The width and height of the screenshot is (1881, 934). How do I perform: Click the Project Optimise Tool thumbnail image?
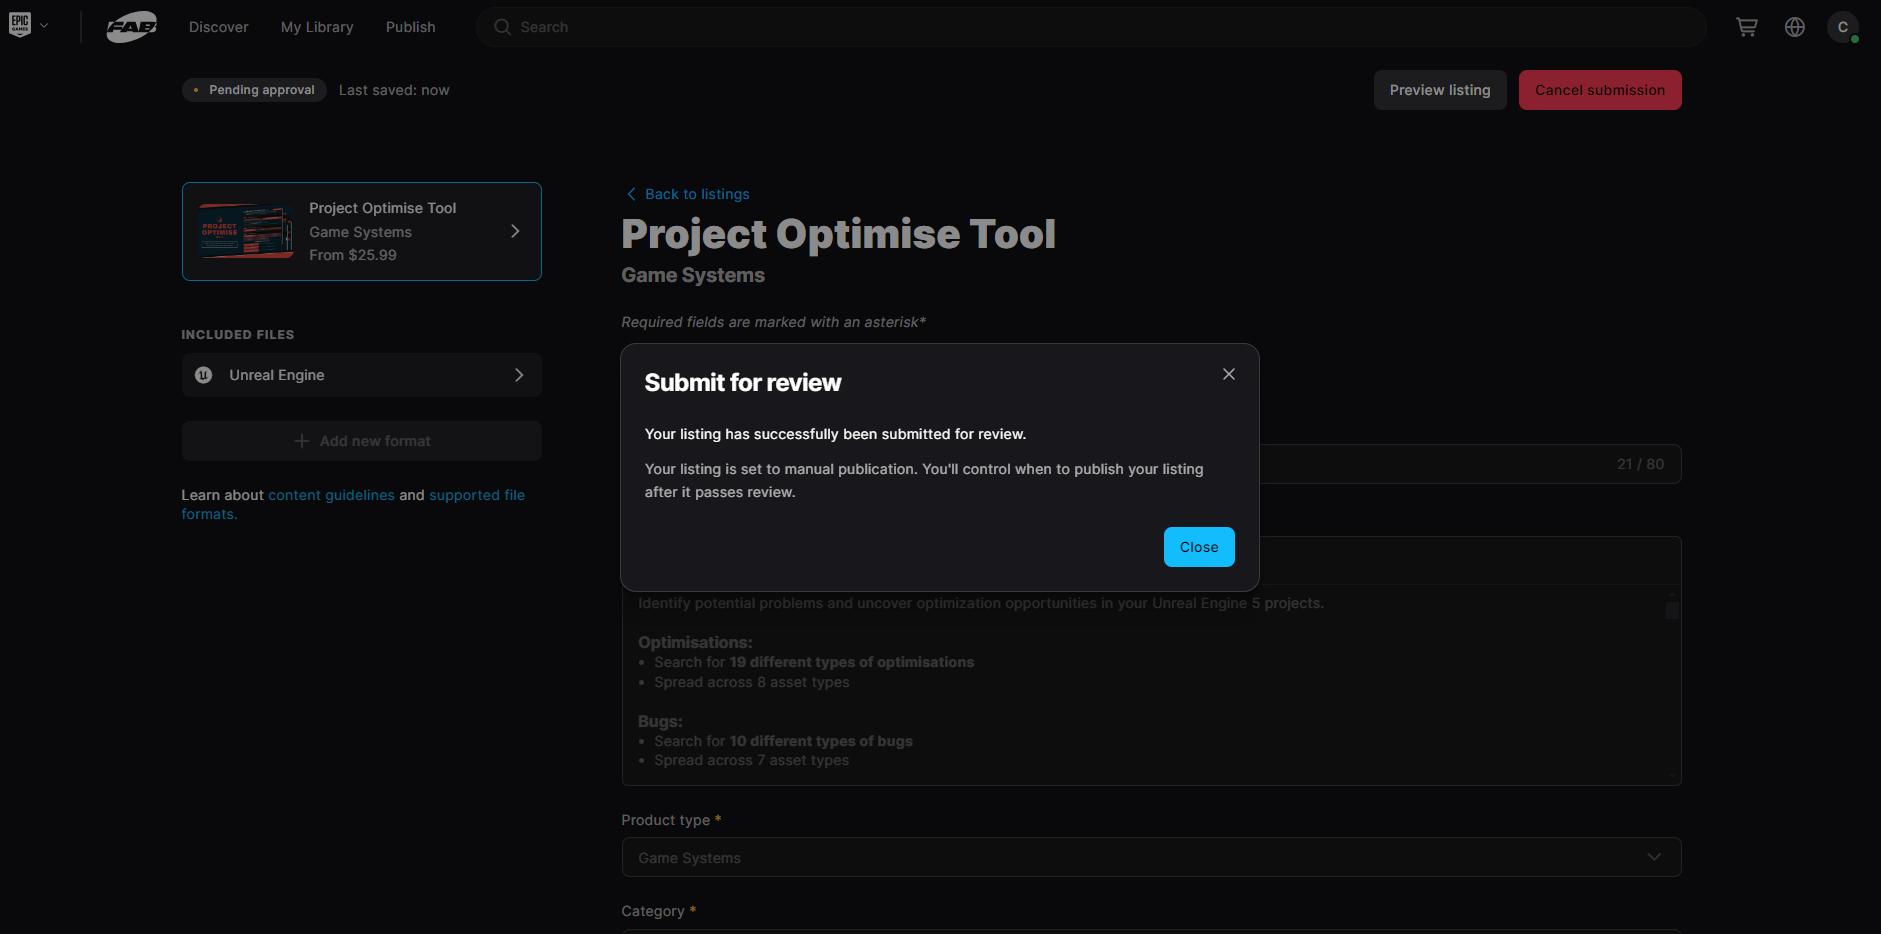[x=246, y=231]
